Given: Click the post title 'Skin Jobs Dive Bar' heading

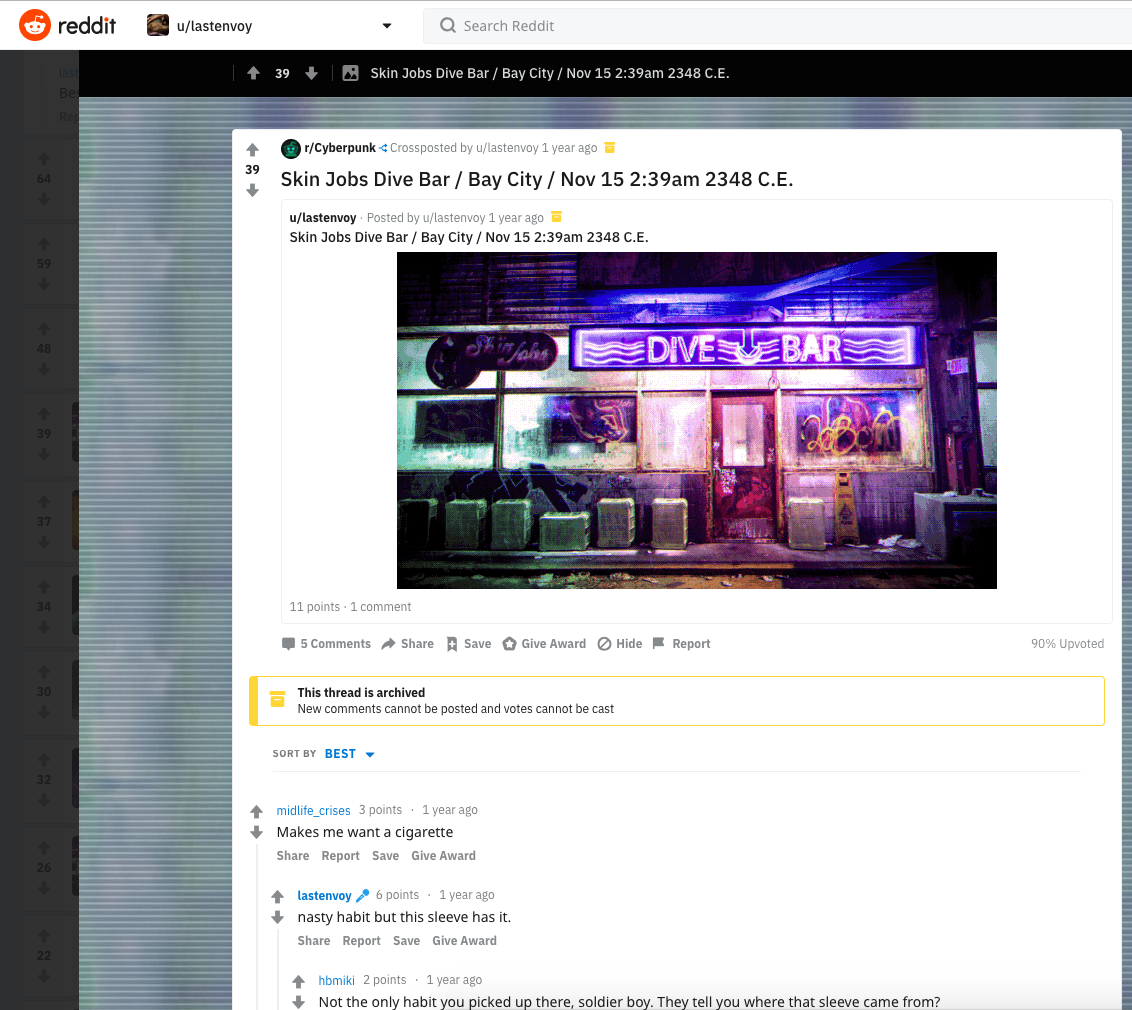Looking at the screenshot, I should click(536, 179).
